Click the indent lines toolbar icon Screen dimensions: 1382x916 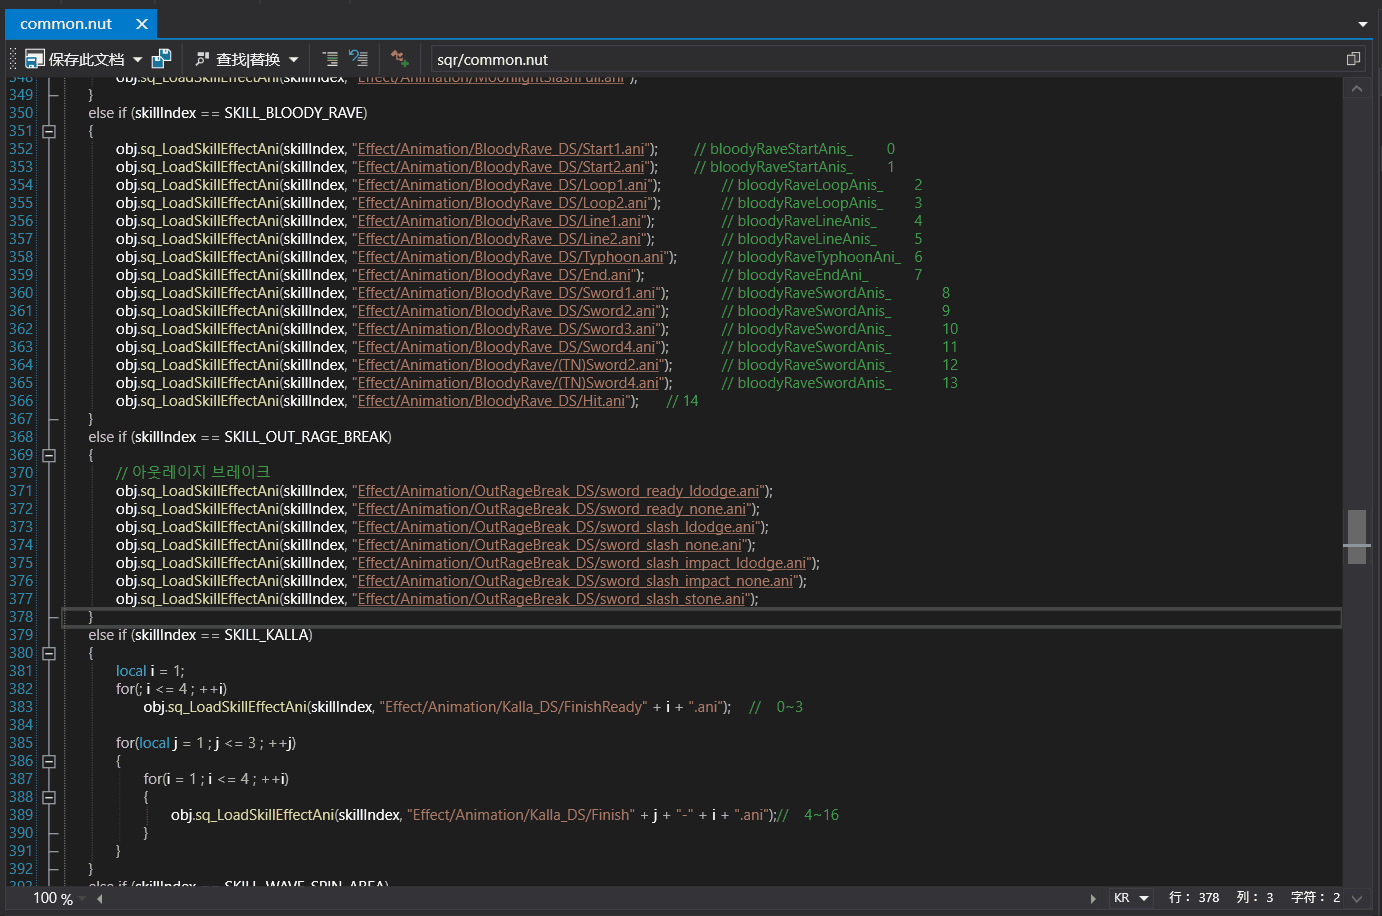pos(330,59)
